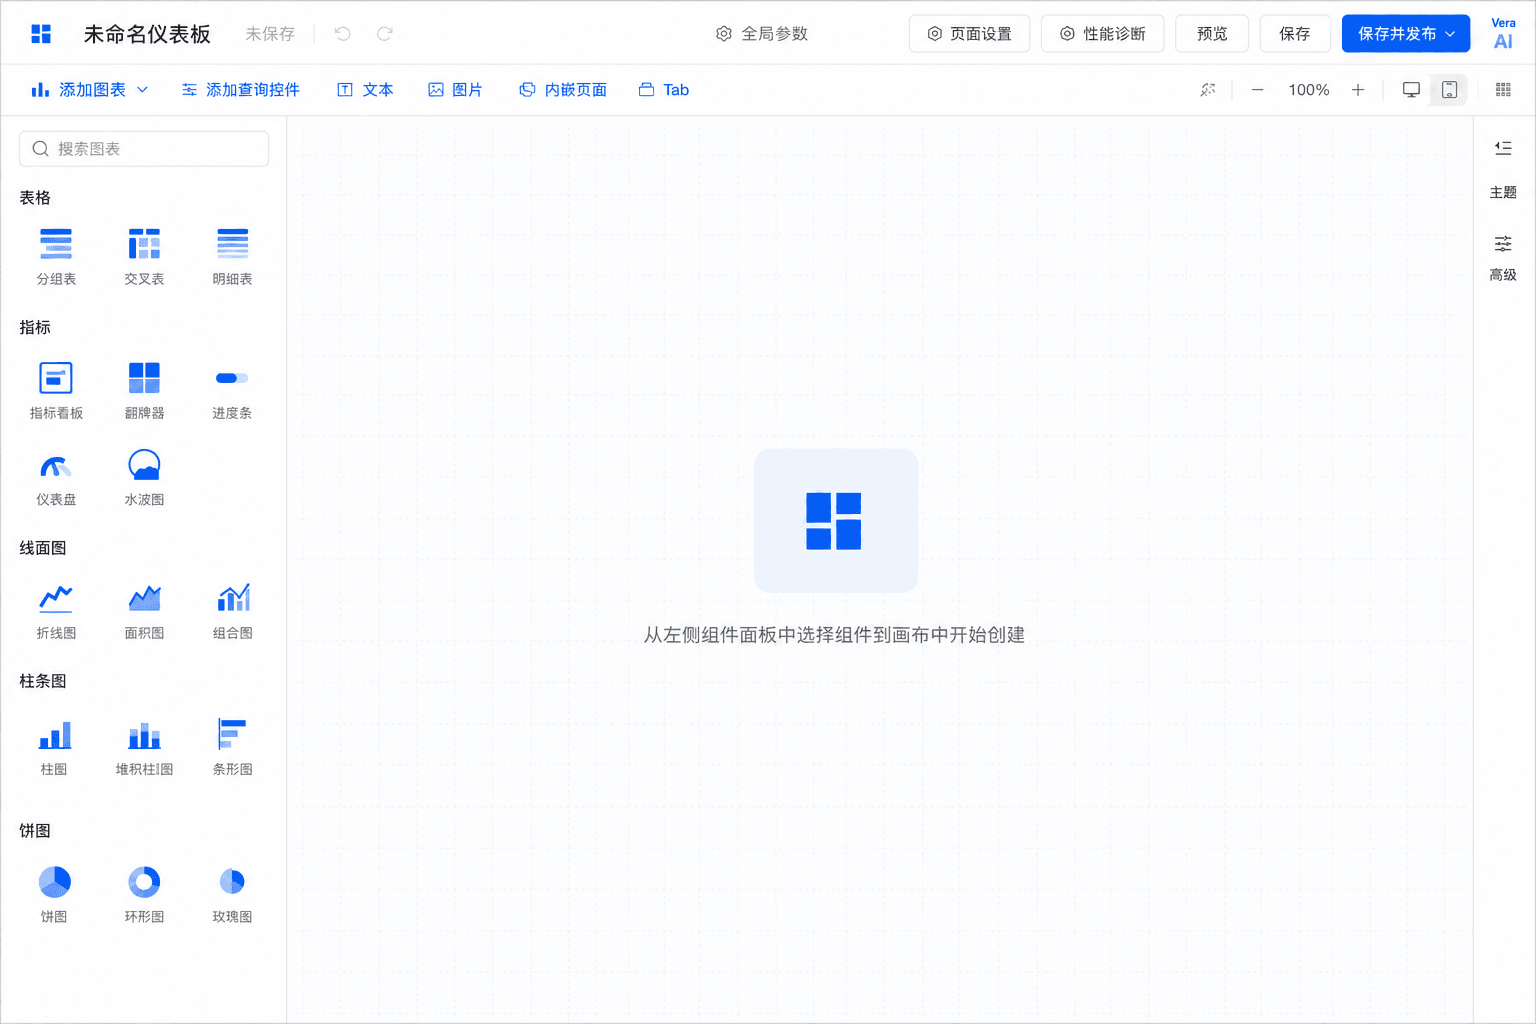1536x1024 pixels.
Task: Pick the 玫瑰图 rose chart
Action: click(232, 894)
